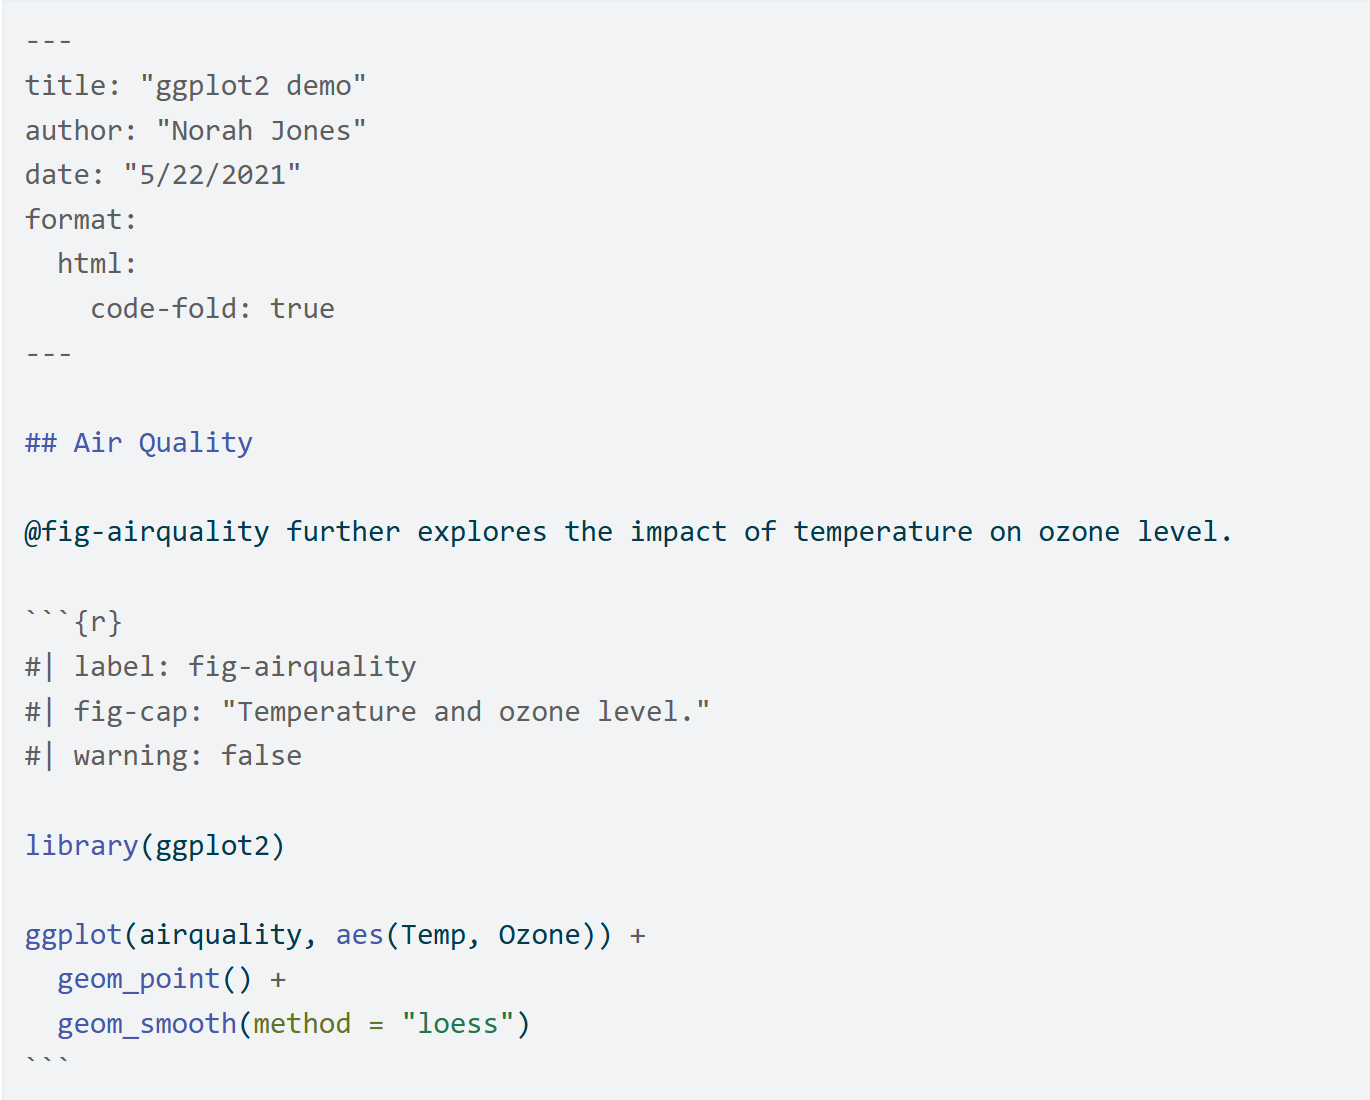The height and width of the screenshot is (1100, 1370).
Task: Click the author name "Norah Jones"
Action: 261,131
